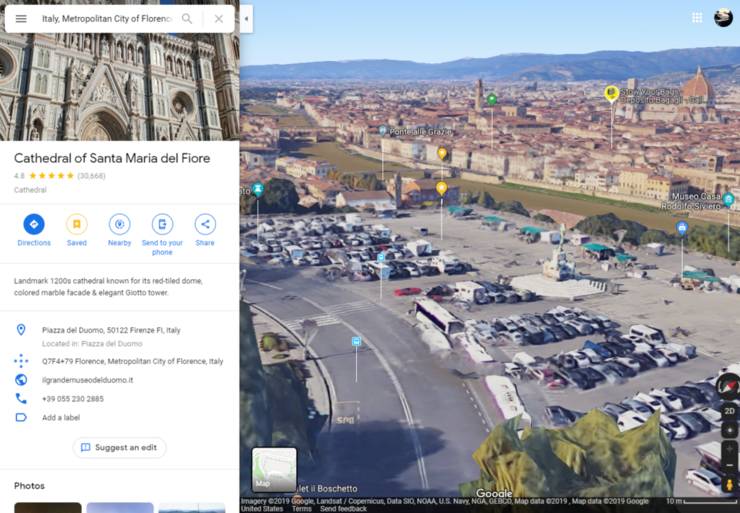740x513 pixels.
Task: Click the compass to reset orientation
Action: coord(729,386)
